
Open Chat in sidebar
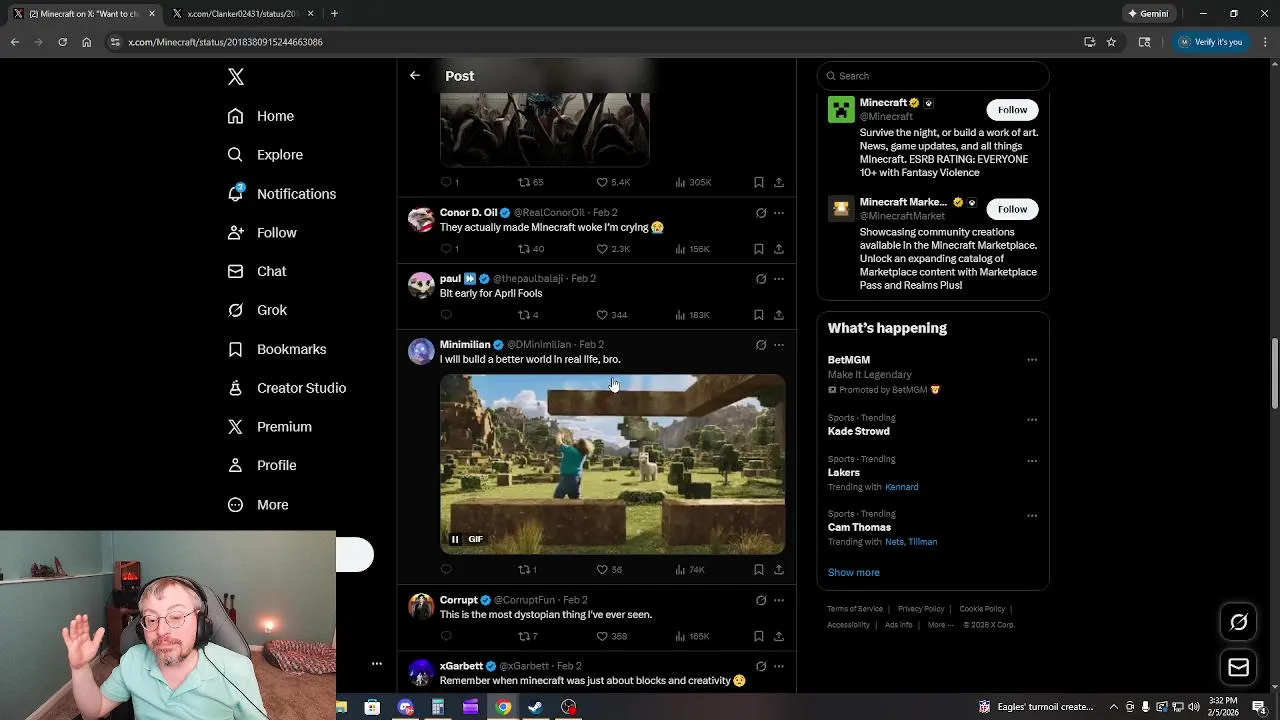click(x=257, y=271)
